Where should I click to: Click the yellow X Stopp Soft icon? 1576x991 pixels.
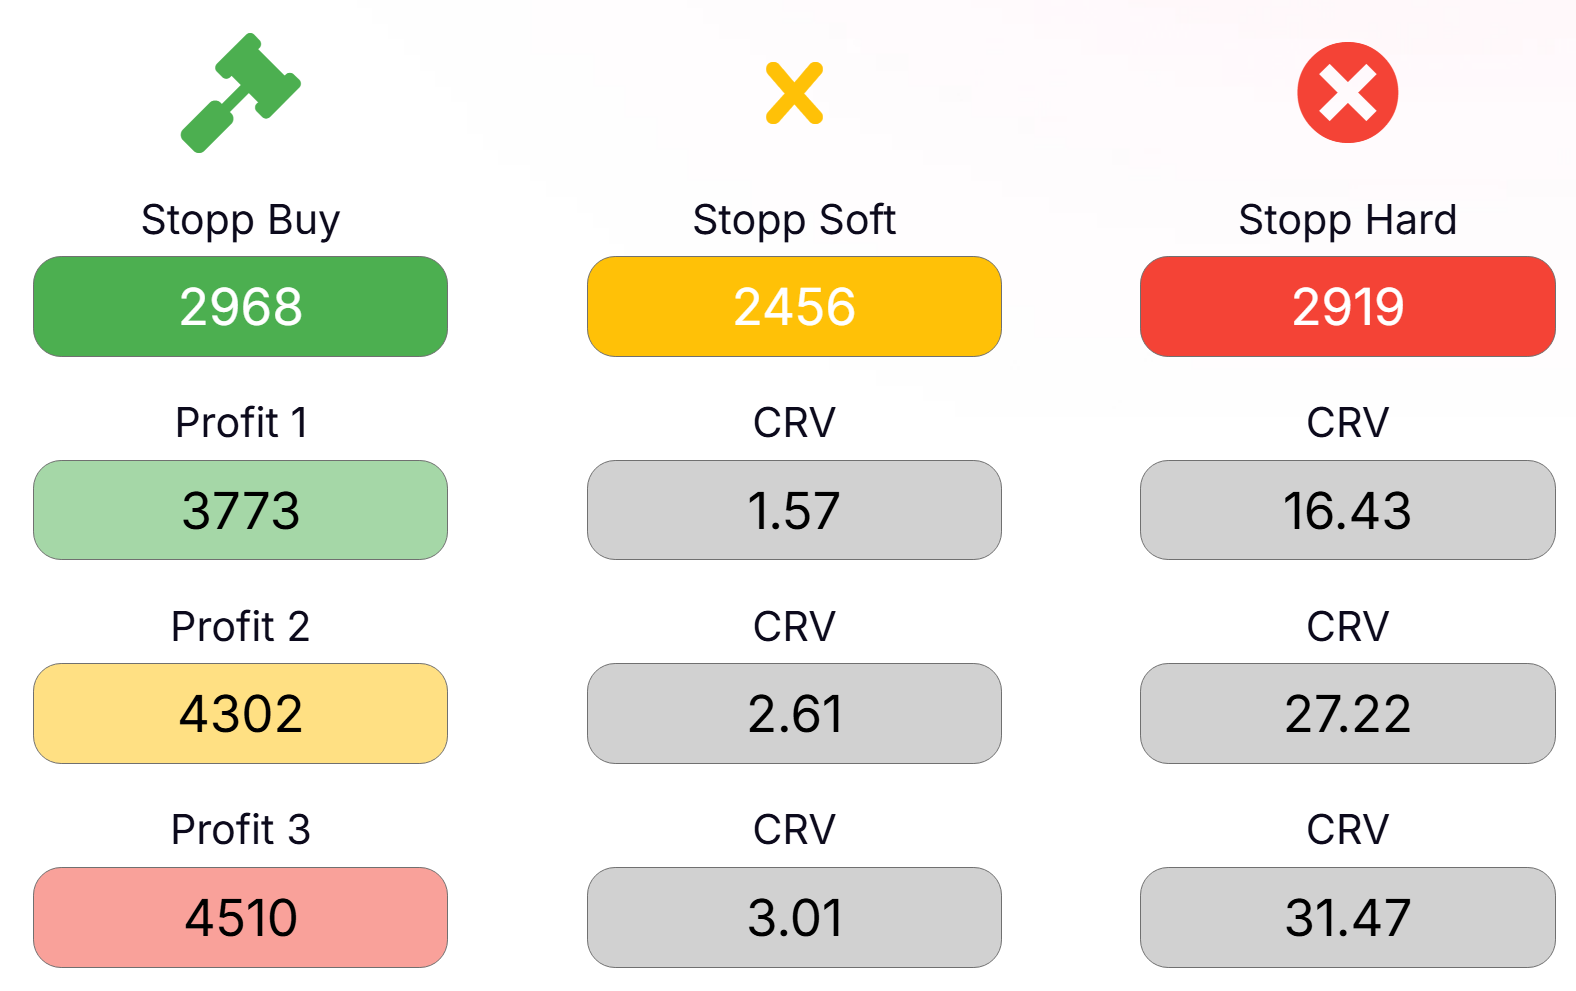click(795, 93)
